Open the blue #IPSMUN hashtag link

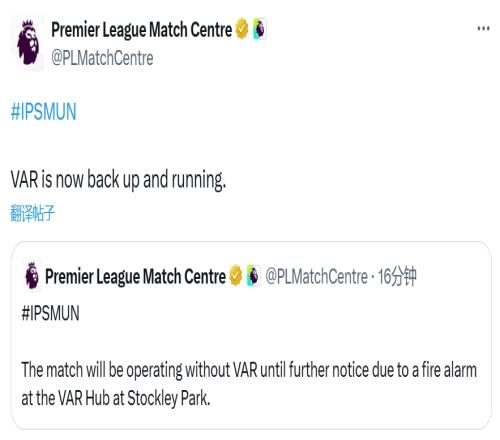pyautogui.click(x=44, y=112)
